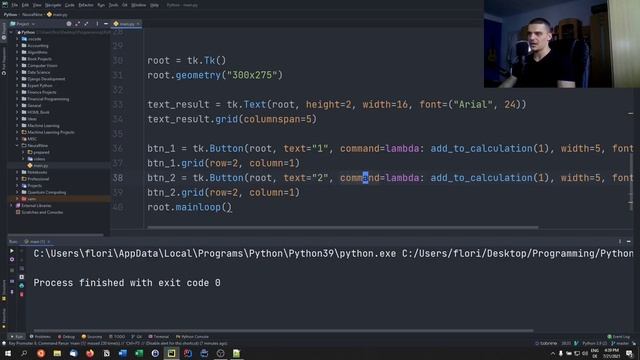Viewport: 640px width, 360px height.
Task: Open the File menu
Action: coord(15,5)
